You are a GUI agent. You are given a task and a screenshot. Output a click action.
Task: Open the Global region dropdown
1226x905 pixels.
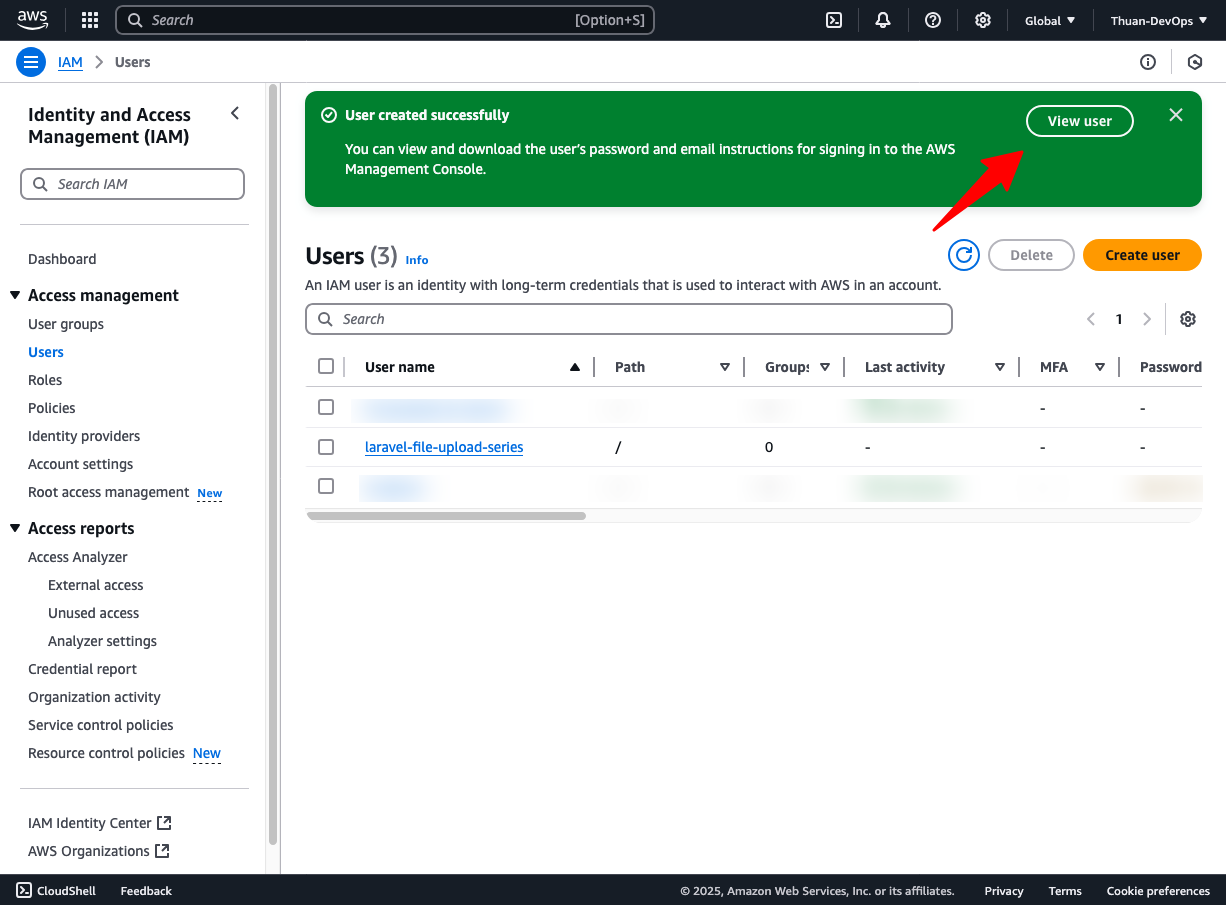click(x=1050, y=20)
